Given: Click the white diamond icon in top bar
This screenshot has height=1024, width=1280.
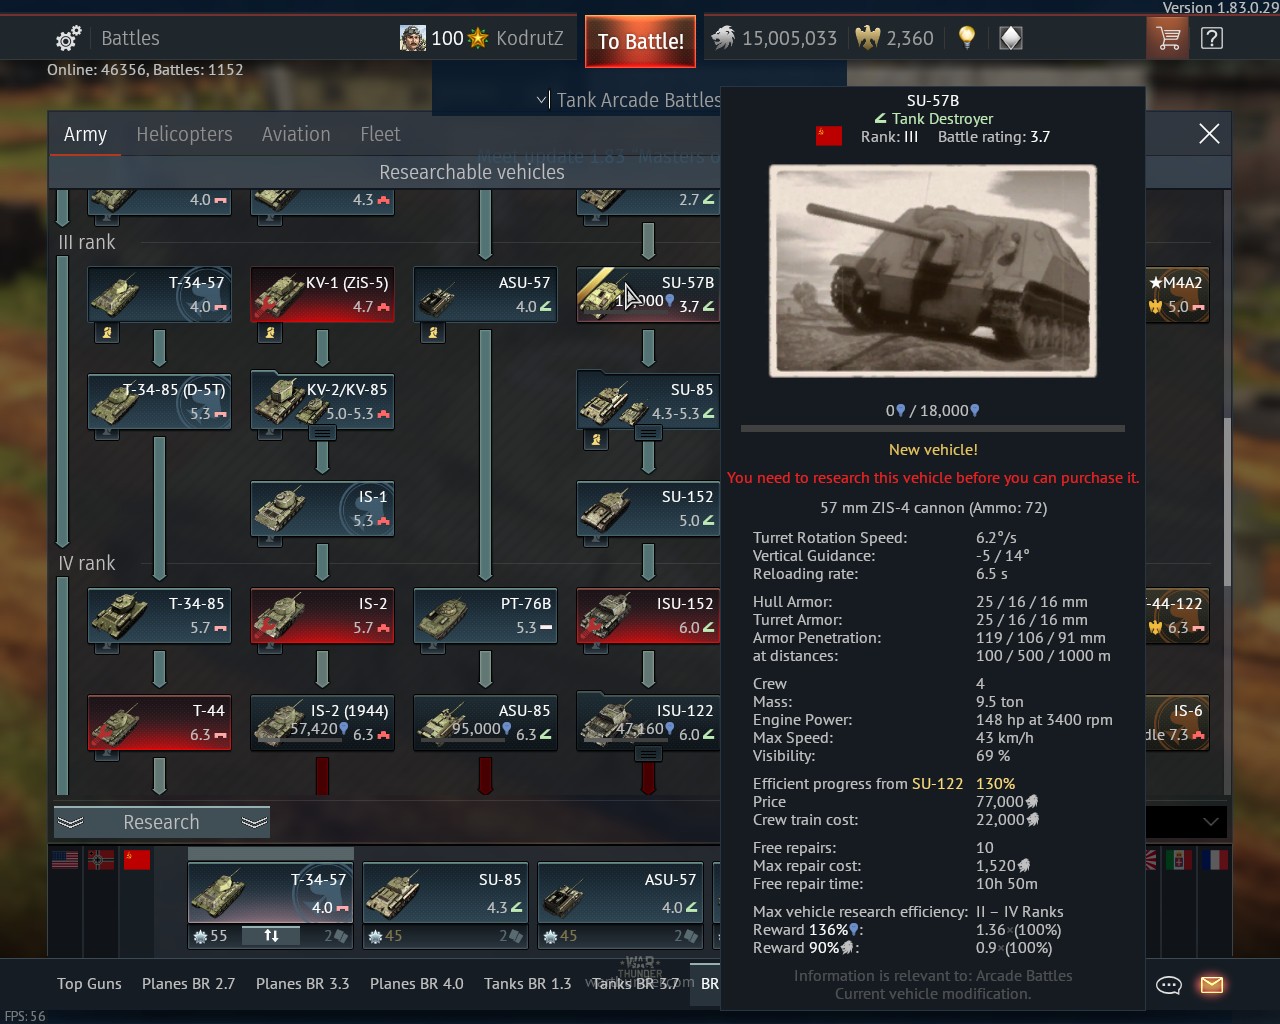Looking at the screenshot, I should pos(1011,38).
